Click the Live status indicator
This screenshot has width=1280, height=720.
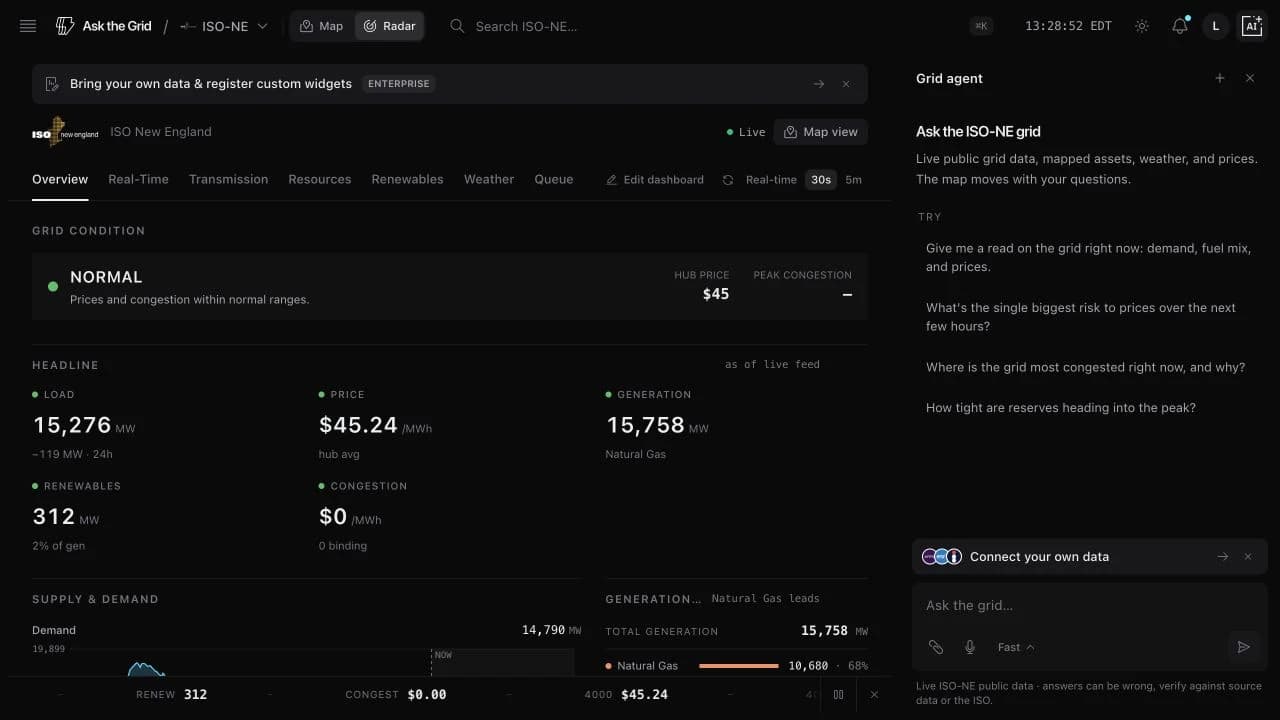[x=746, y=132]
